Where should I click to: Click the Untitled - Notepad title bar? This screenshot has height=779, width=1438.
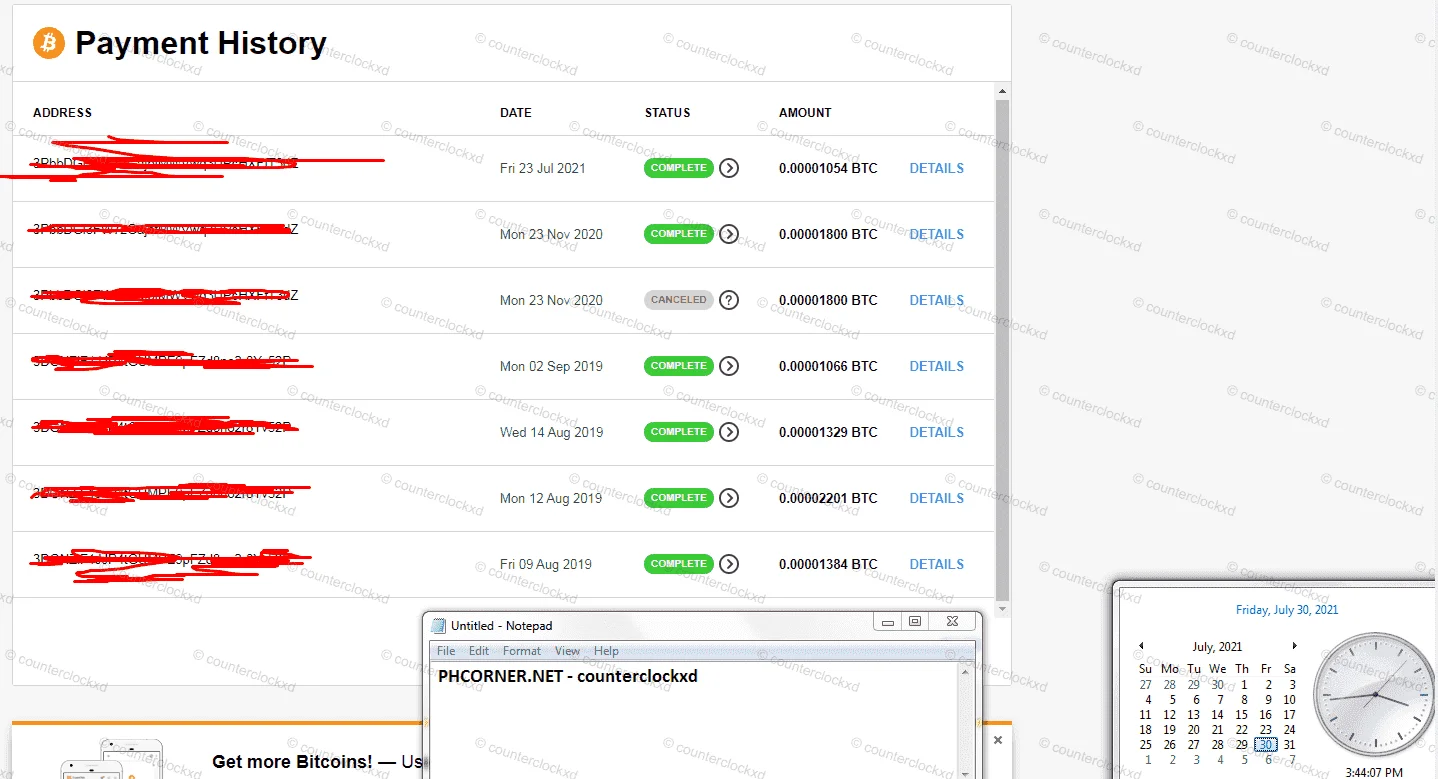[x=650, y=625]
